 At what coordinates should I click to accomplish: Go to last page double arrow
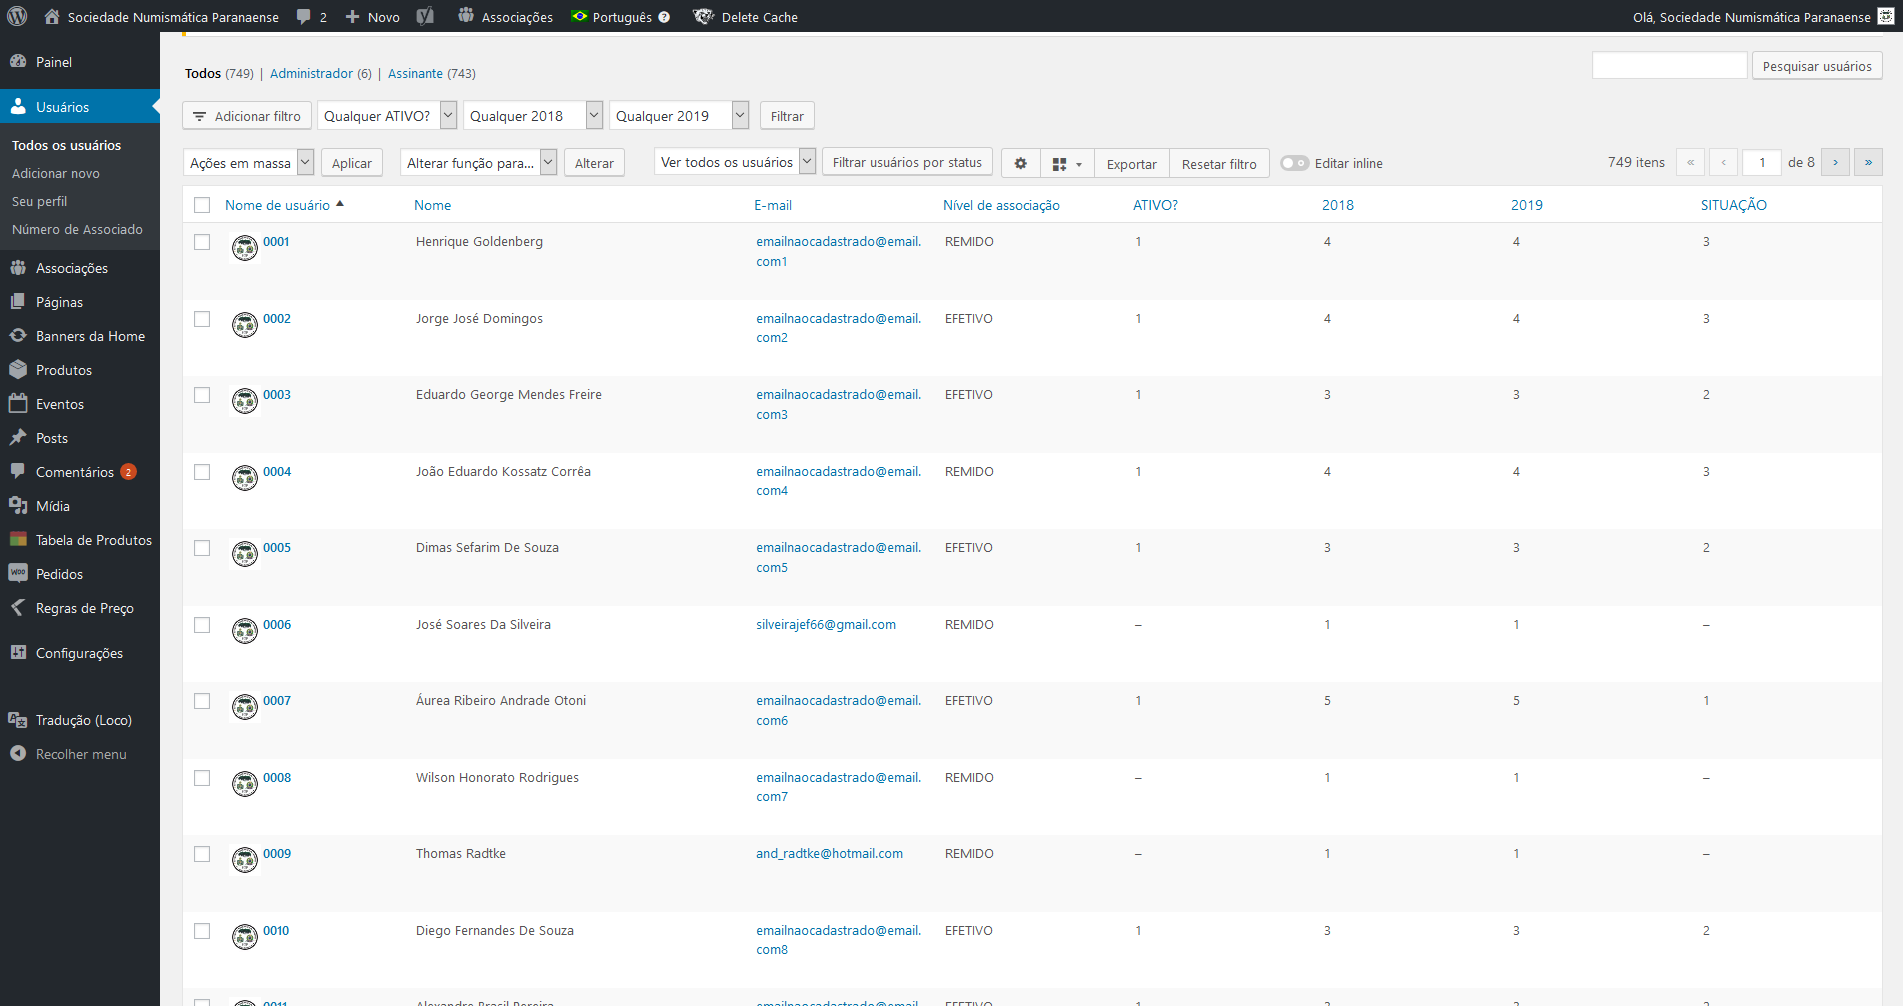tap(1868, 162)
